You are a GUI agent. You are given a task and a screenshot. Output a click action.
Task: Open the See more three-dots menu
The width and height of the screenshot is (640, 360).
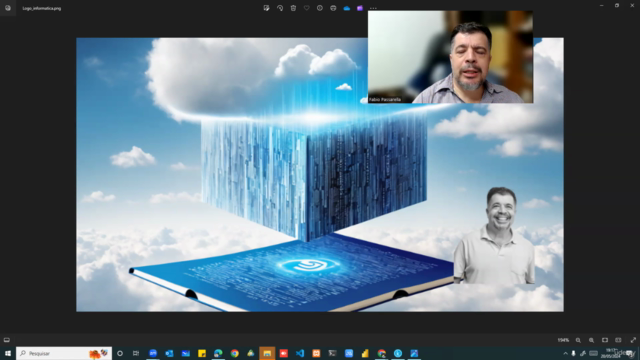[x=373, y=8]
